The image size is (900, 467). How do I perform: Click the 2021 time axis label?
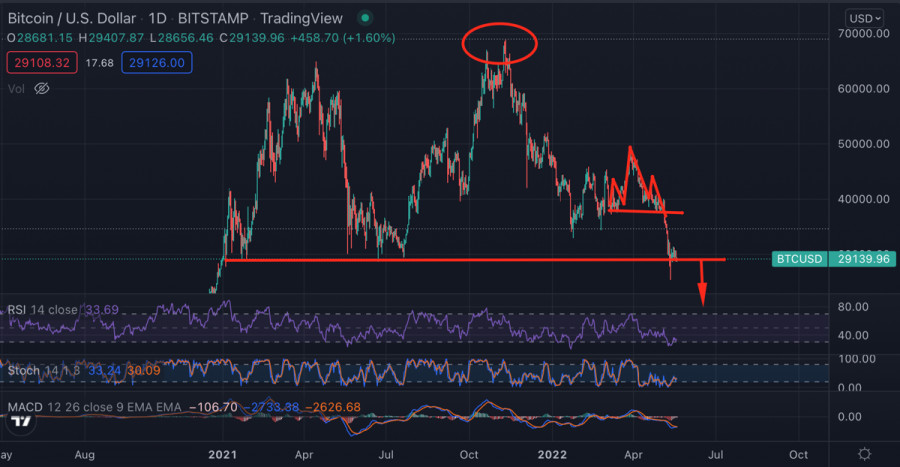(x=222, y=454)
